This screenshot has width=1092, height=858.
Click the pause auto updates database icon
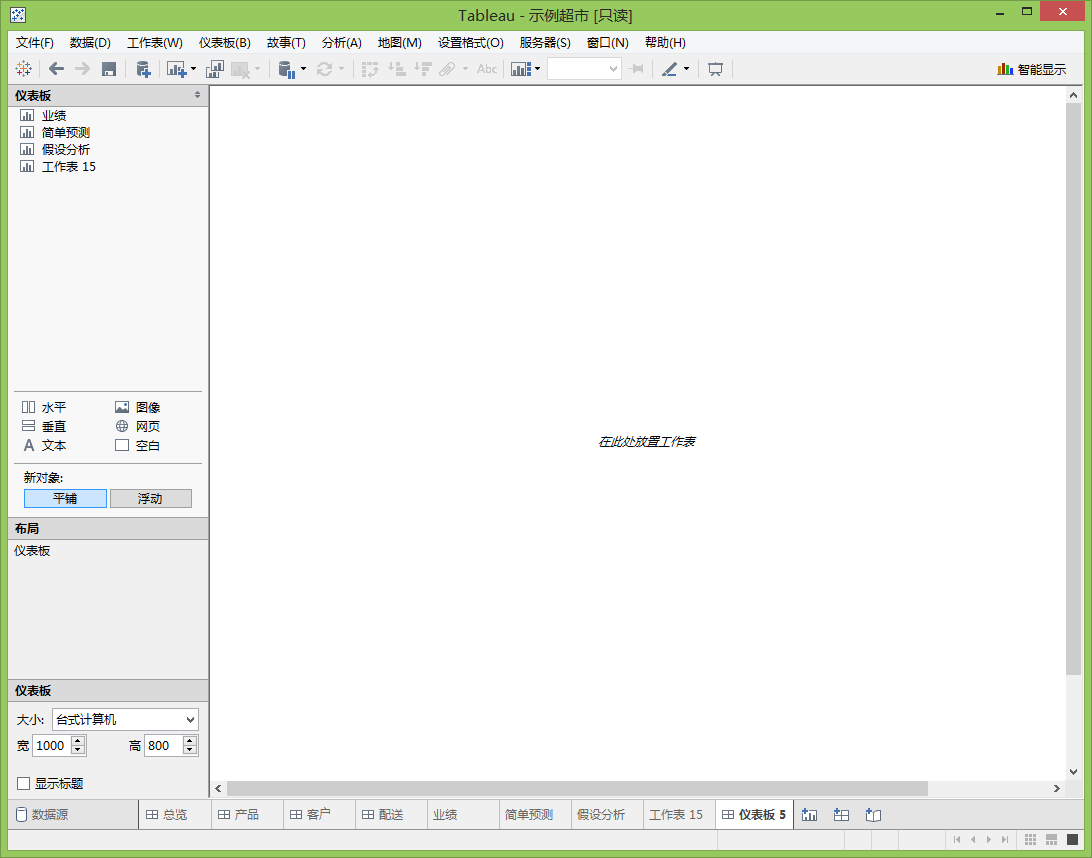(x=287, y=69)
